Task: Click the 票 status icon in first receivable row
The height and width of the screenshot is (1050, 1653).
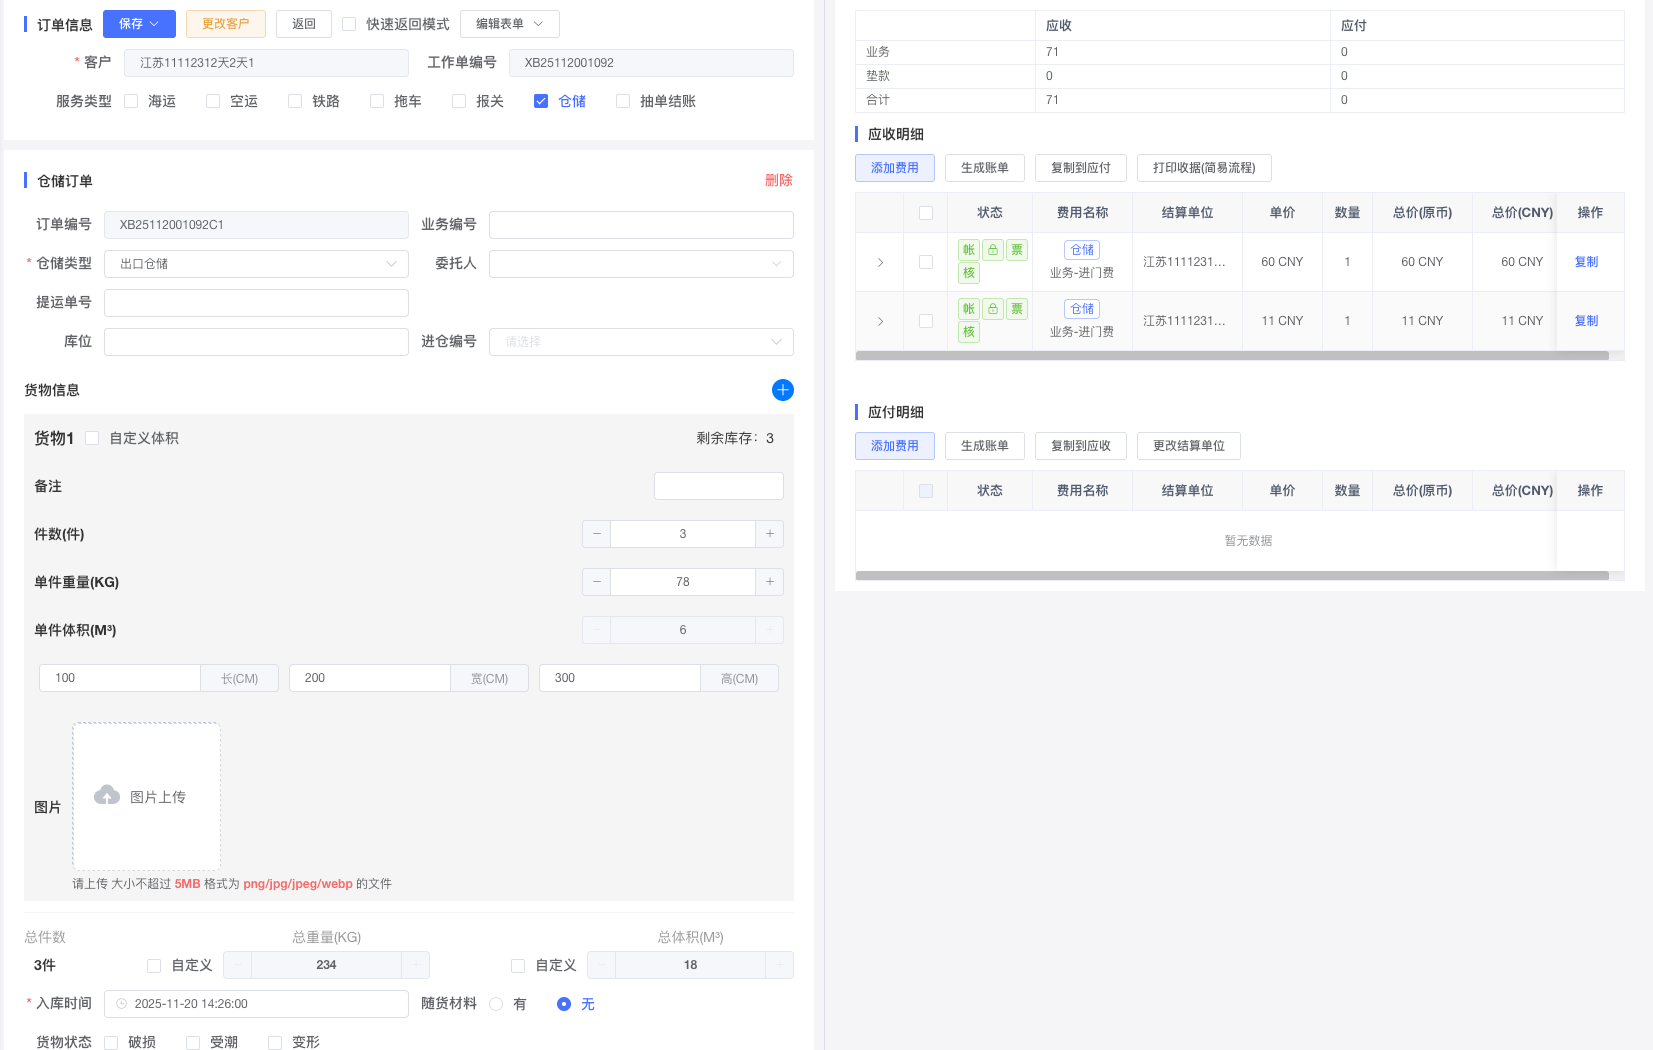Action: [1016, 250]
